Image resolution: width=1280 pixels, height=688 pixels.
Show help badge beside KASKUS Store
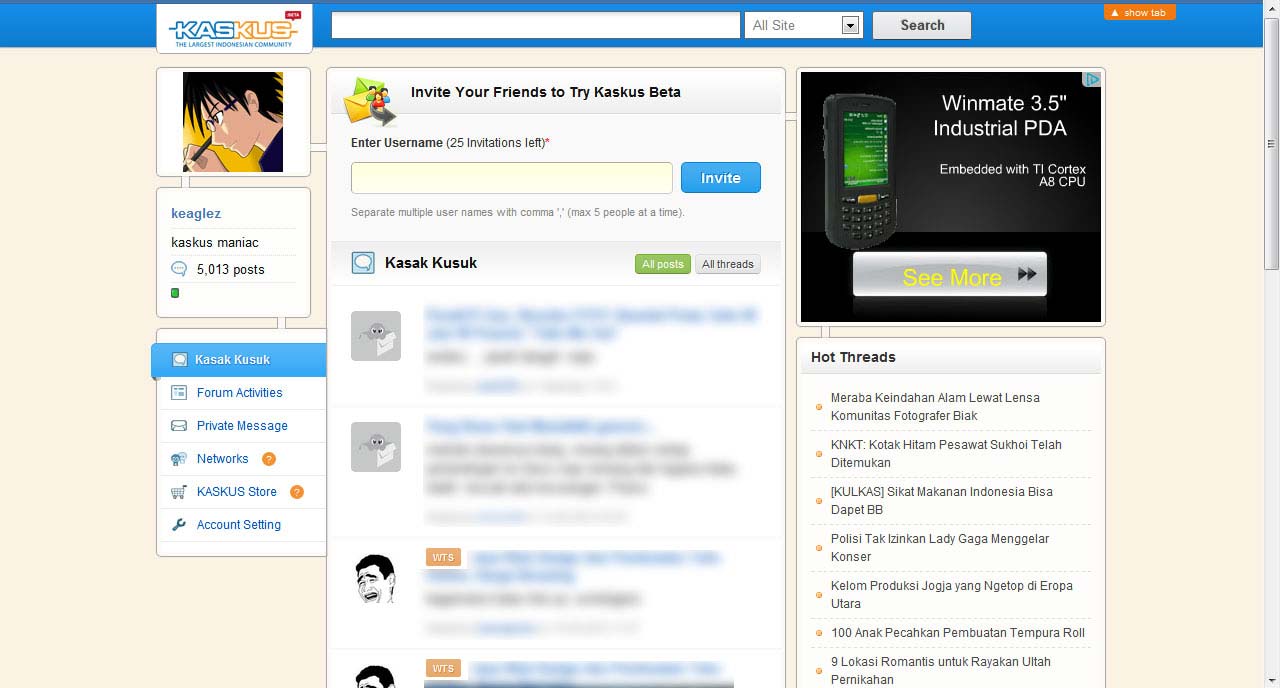[x=296, y=492]
